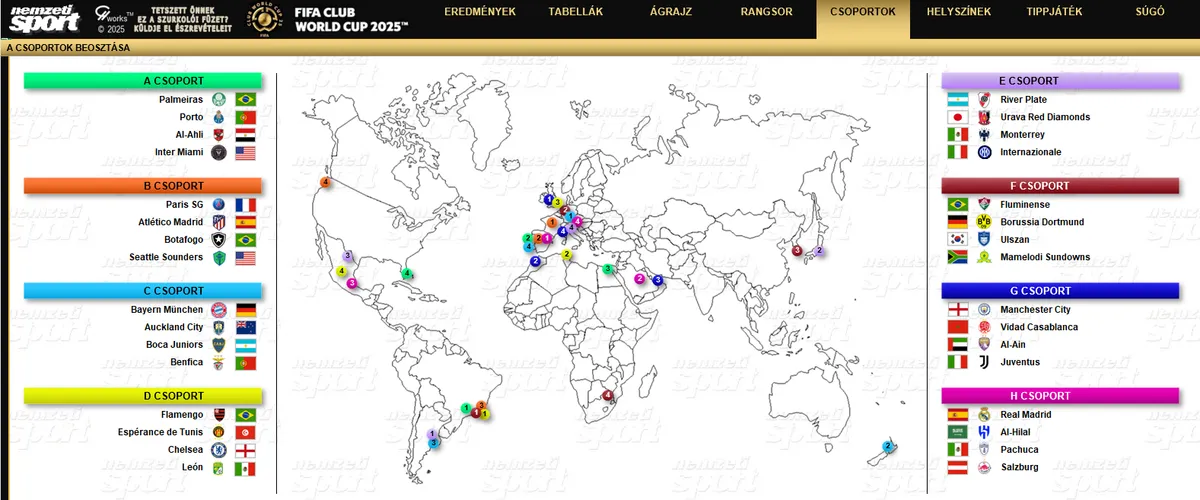Click the Pachuca team name

pos(1021,450)
